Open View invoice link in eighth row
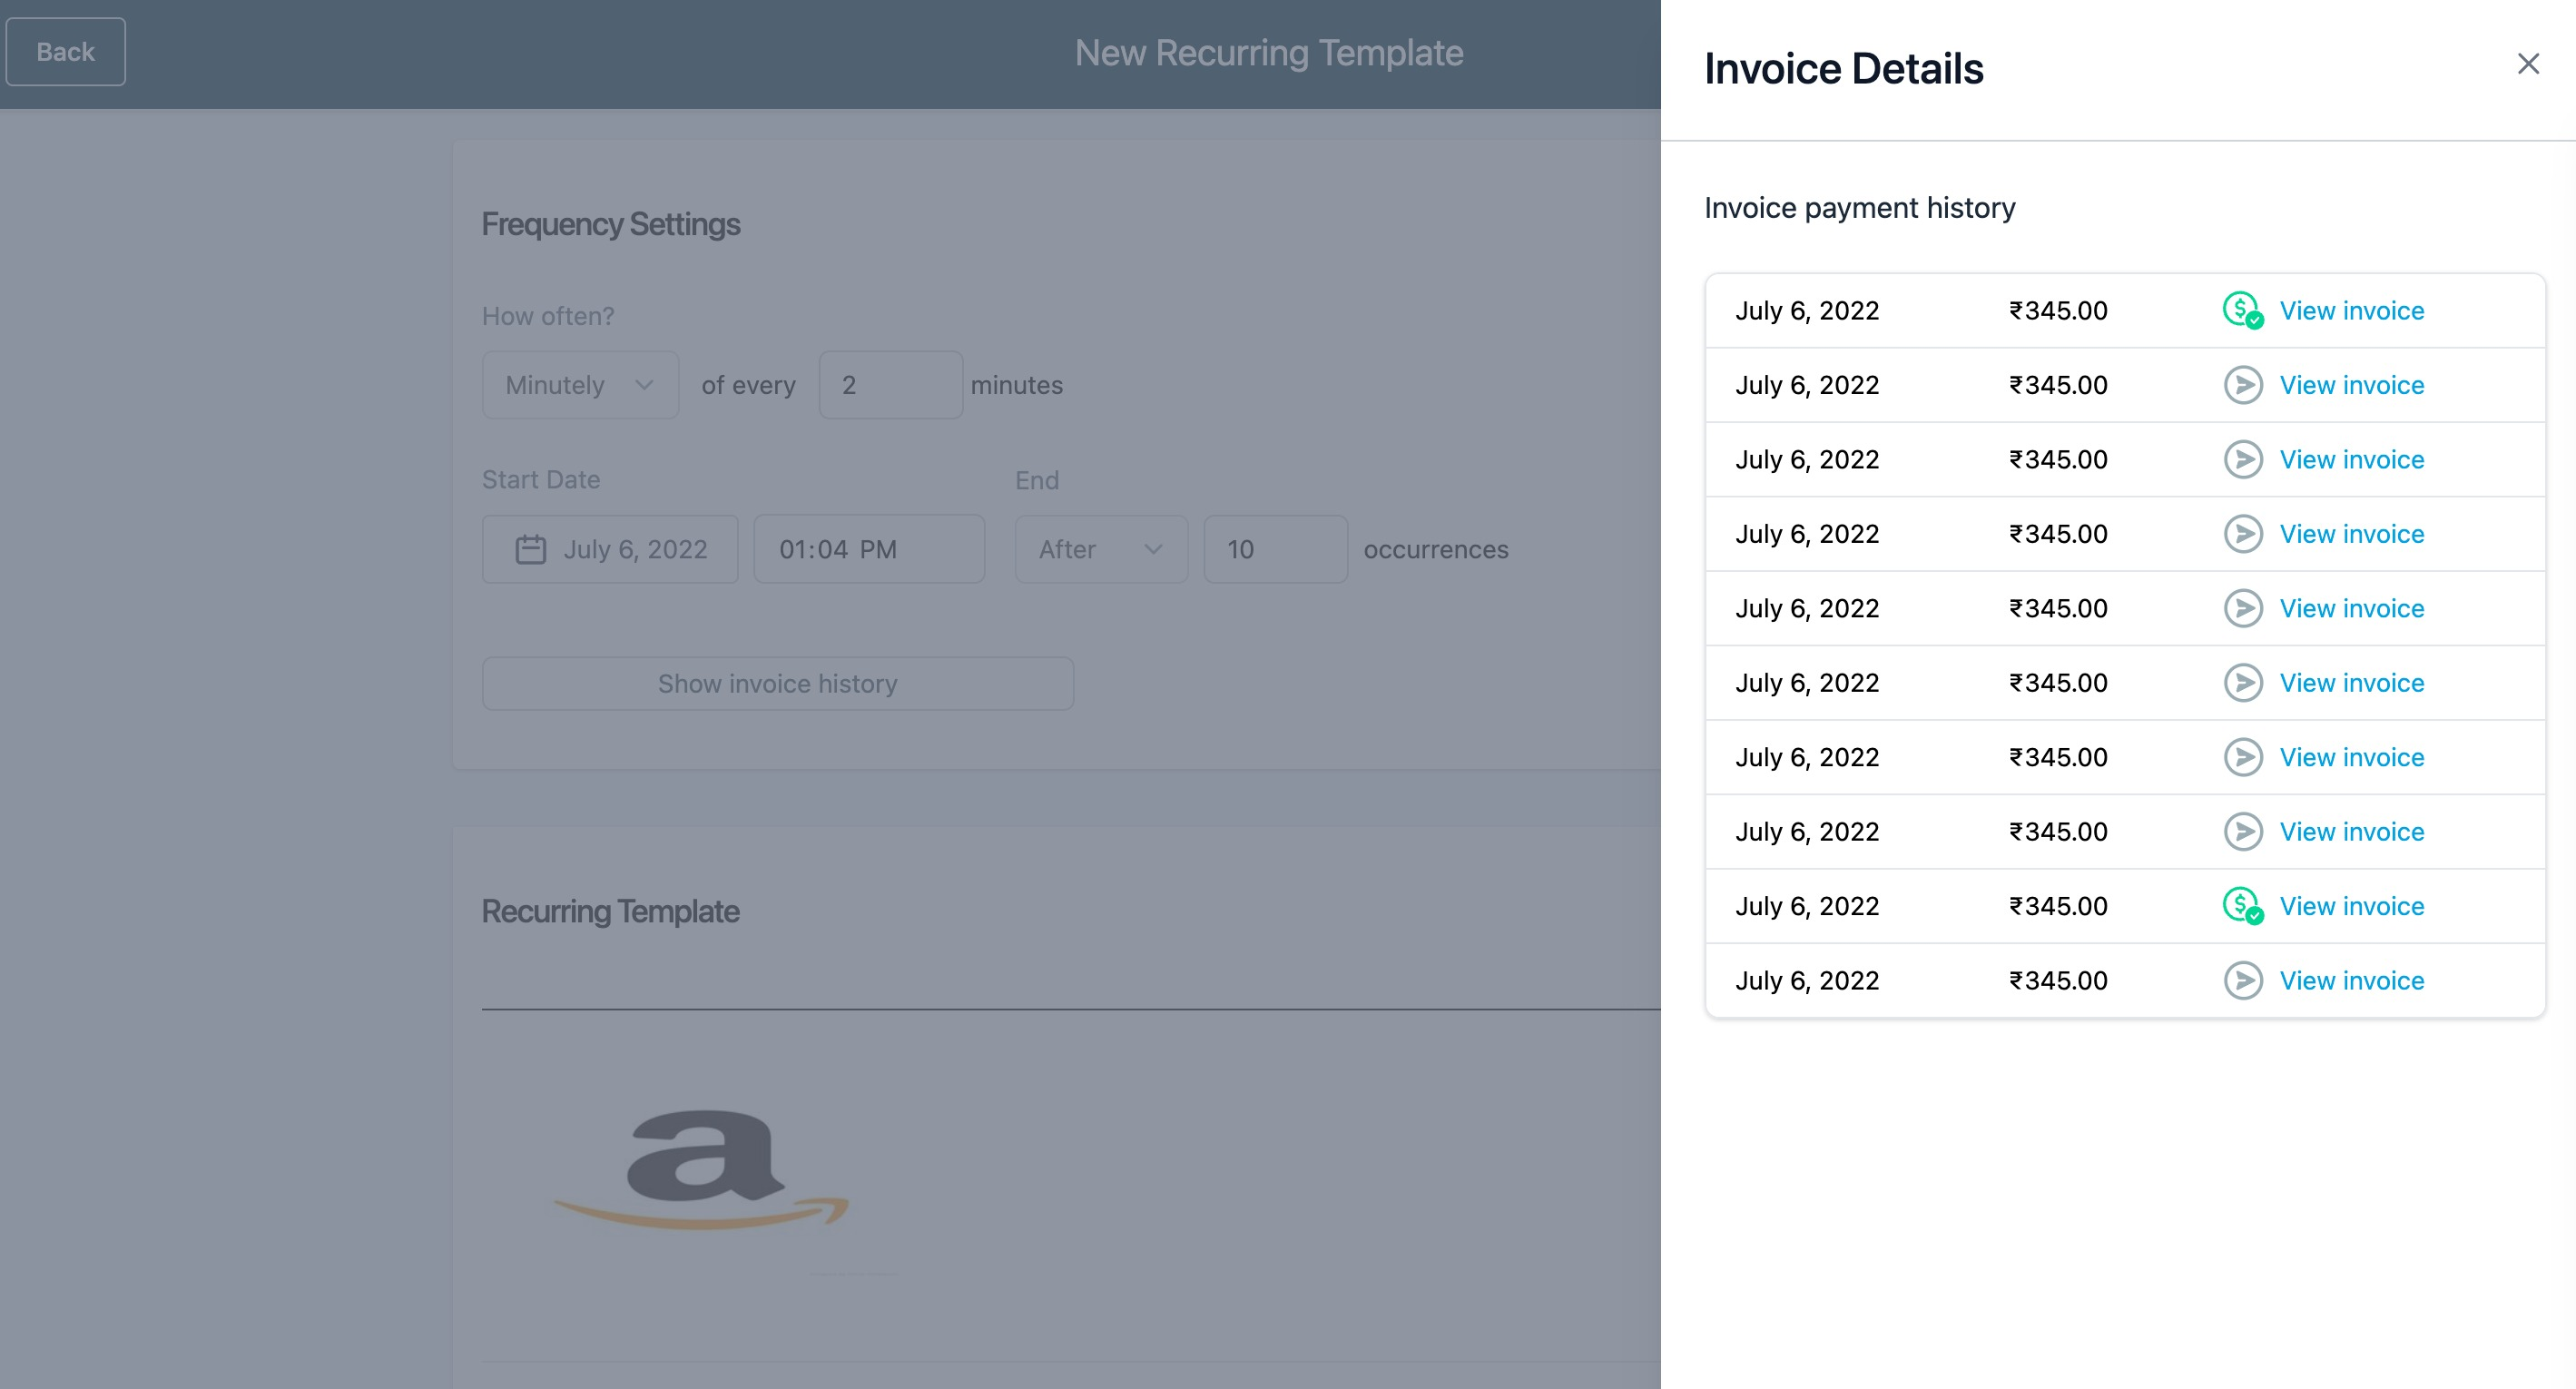The height and width of the screenshot is (1389, 2576). (2351, 831)
